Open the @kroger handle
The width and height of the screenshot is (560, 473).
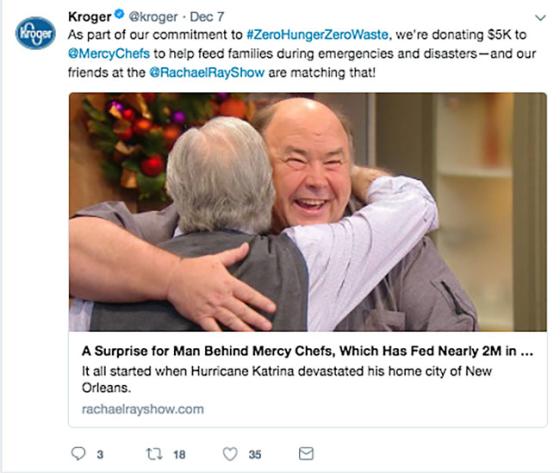153,17
